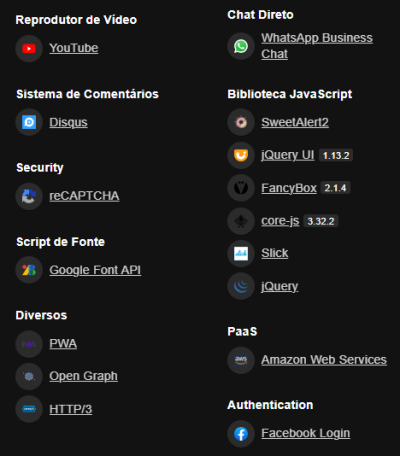Click the PWA link
Viewport: 400px width, 456px height.
(63, 344)
